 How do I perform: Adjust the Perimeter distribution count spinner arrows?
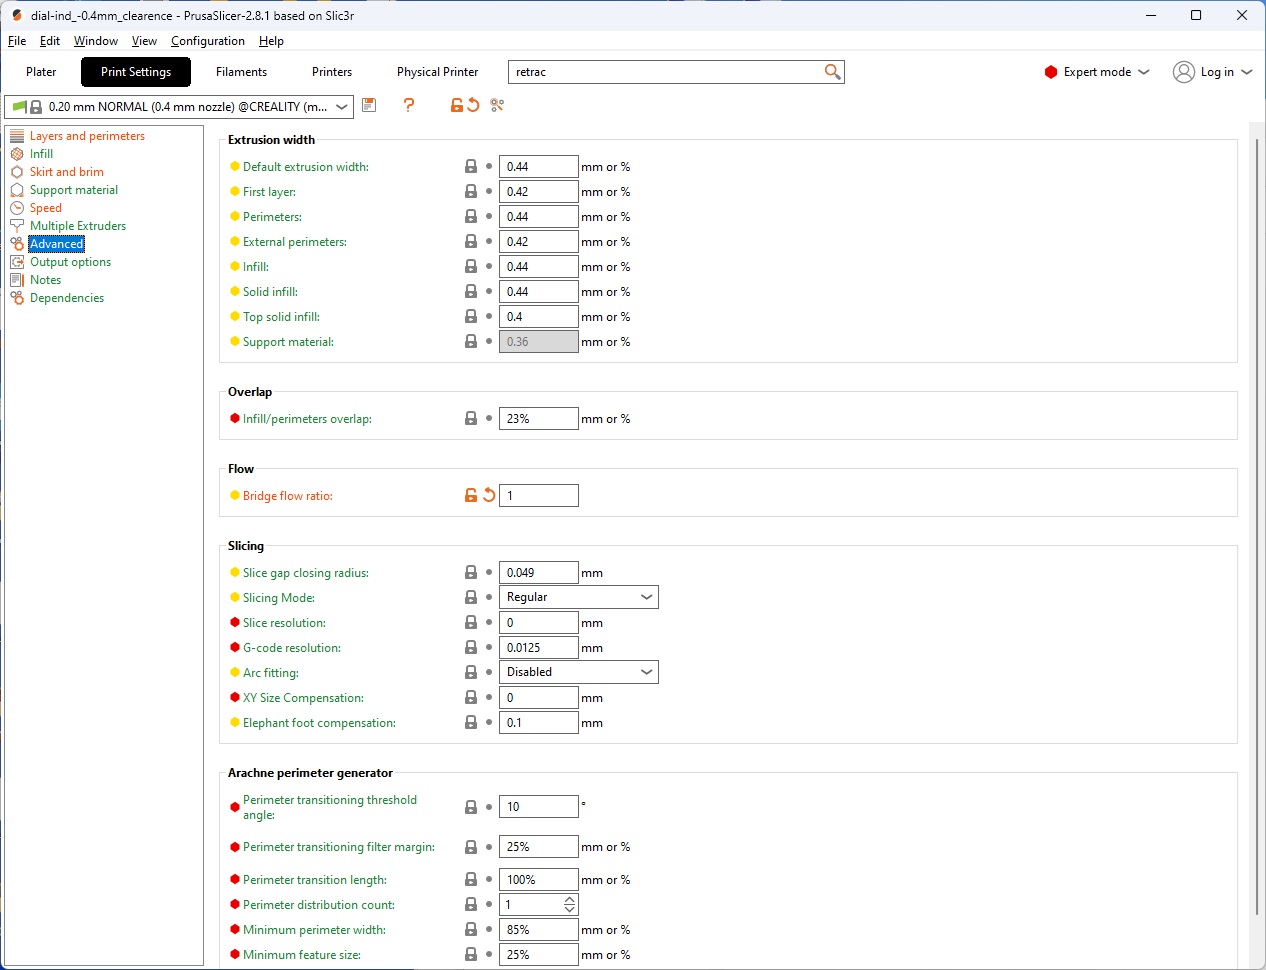(x=570, y=904)
